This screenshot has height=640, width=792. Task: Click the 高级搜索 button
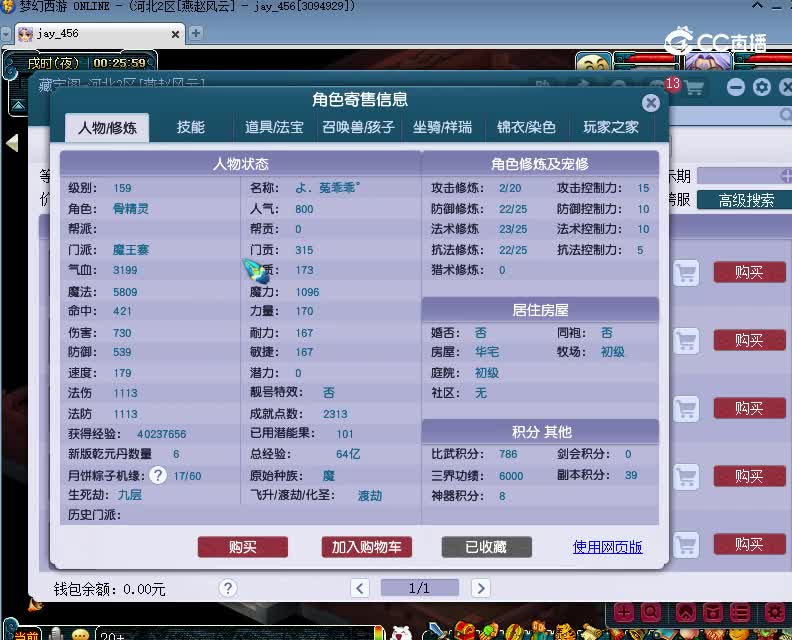tap(746, 200)
